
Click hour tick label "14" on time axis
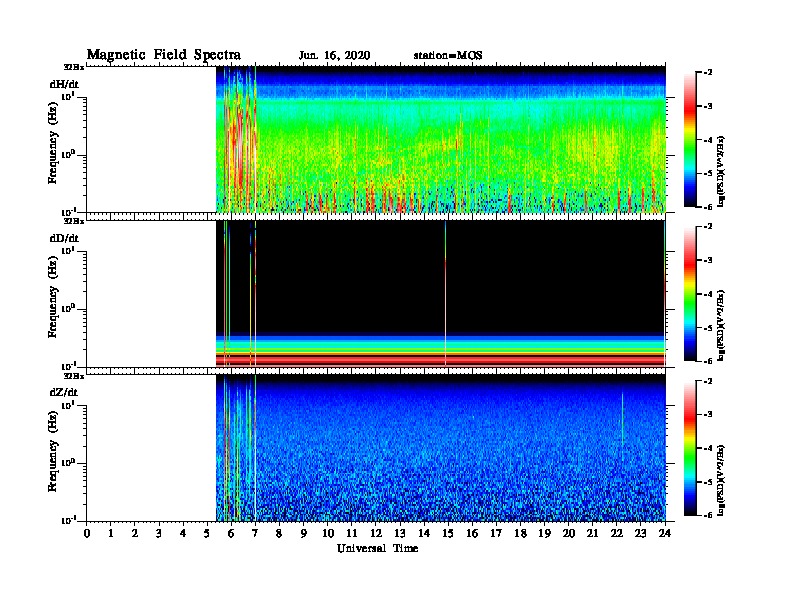click(424, 533)
